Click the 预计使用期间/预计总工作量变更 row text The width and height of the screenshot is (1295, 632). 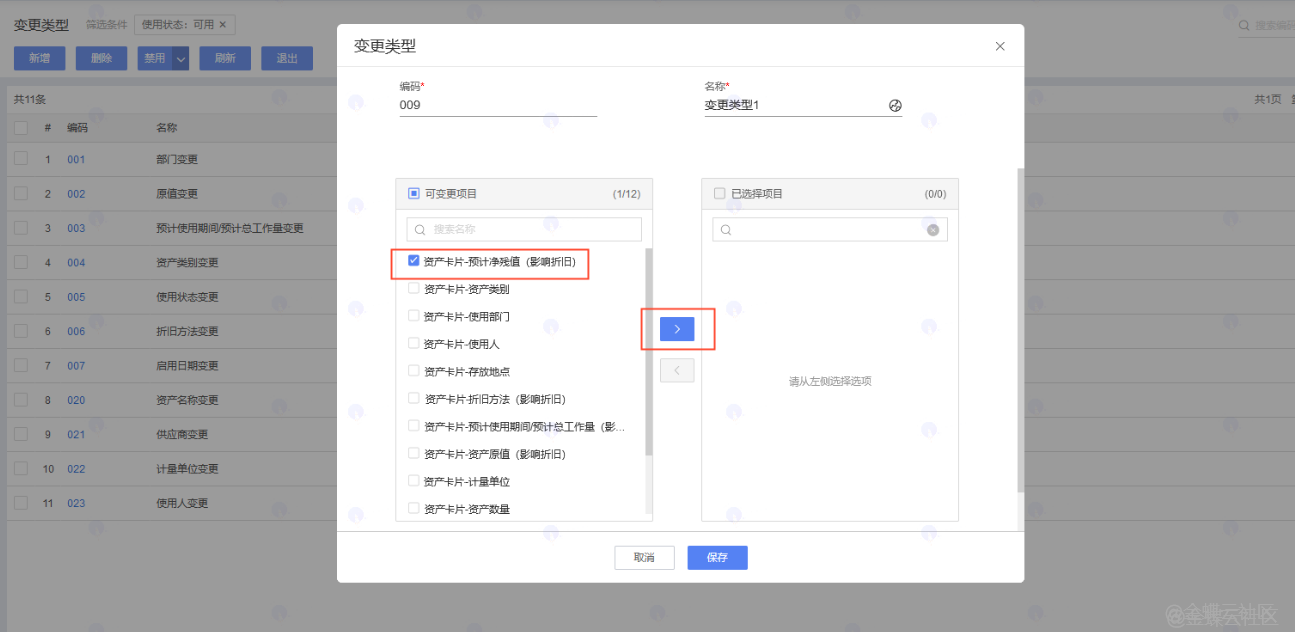(230, 229)
